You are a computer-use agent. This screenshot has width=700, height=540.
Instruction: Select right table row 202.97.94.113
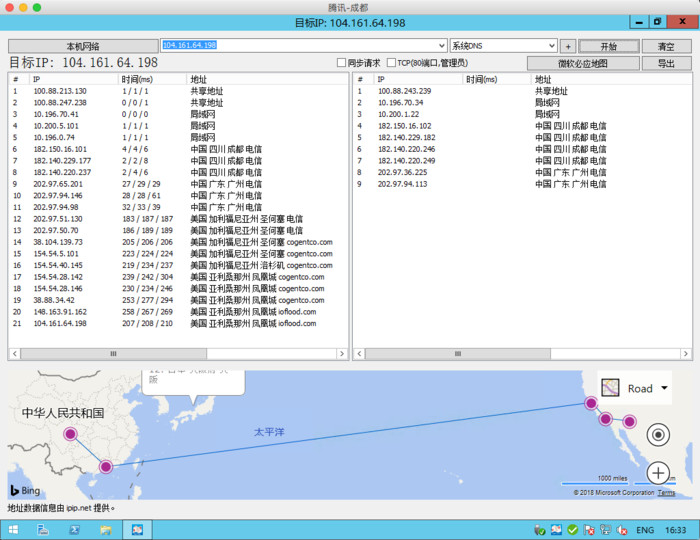[522, 184]
